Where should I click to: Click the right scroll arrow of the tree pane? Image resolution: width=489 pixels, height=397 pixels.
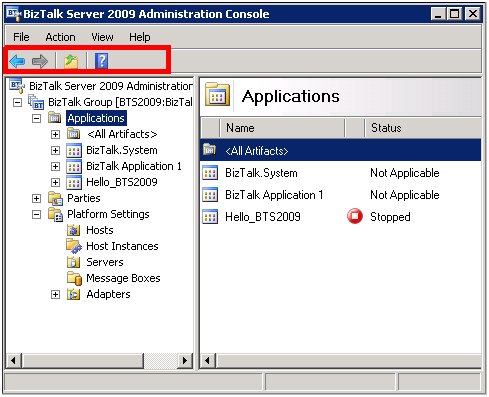(x=185, y=361)
